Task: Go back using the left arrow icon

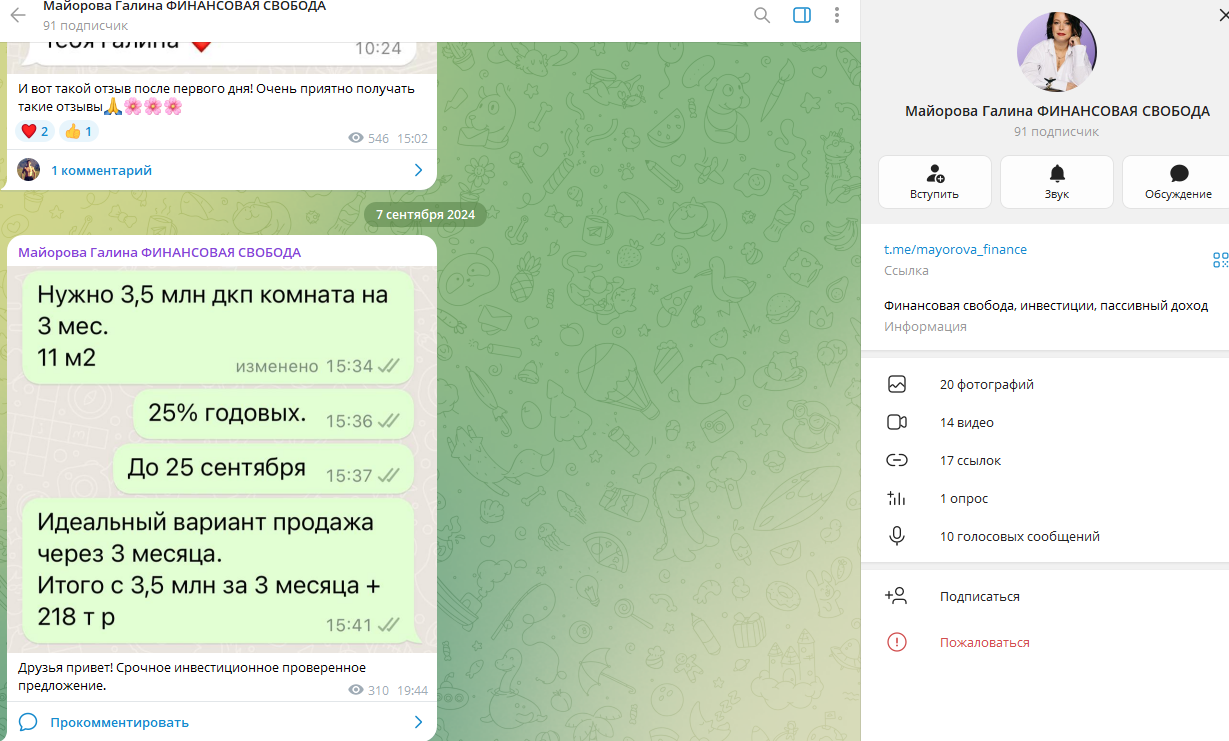Action: tap(18, 15)
